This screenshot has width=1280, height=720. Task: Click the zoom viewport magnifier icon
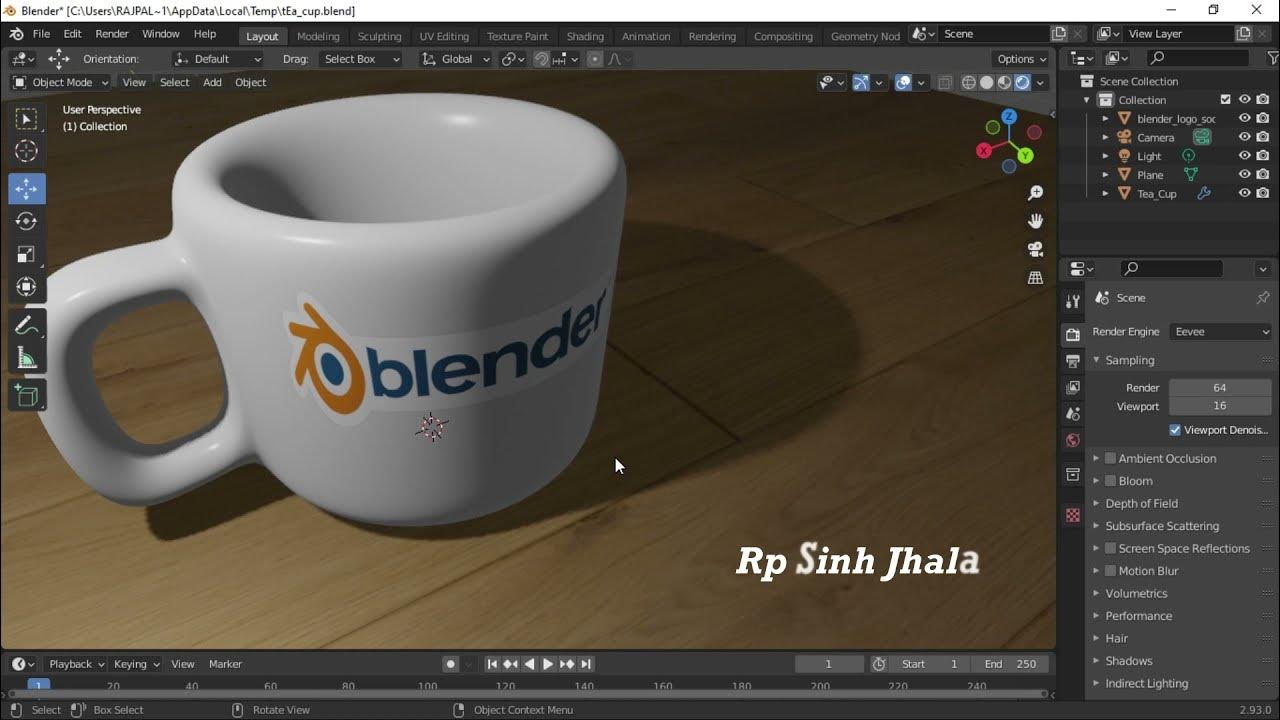pyautogui.click(x=1036, y=193)
